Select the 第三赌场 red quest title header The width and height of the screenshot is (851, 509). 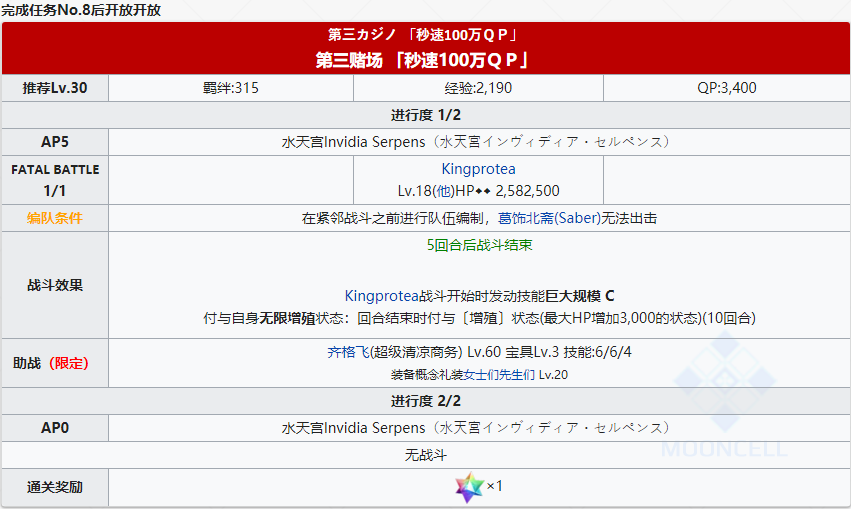[x=422, y=60]
